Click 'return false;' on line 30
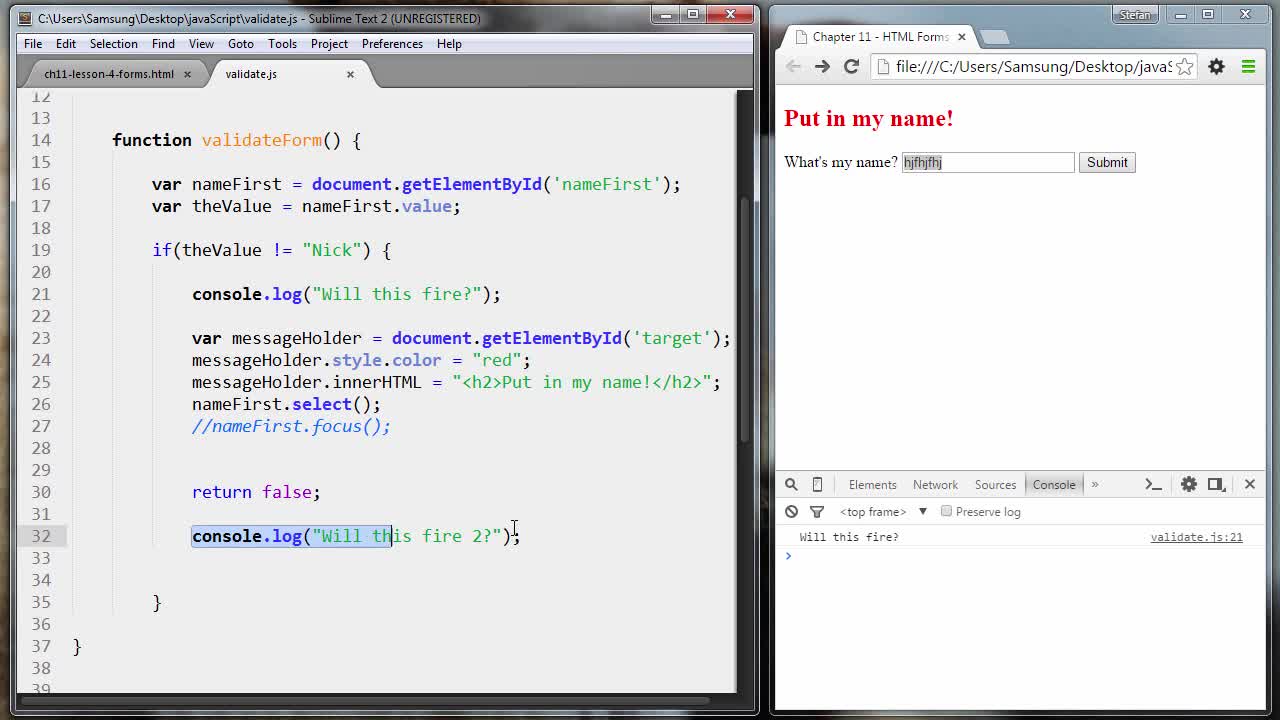1280x720 pixels. coord(256,492)
